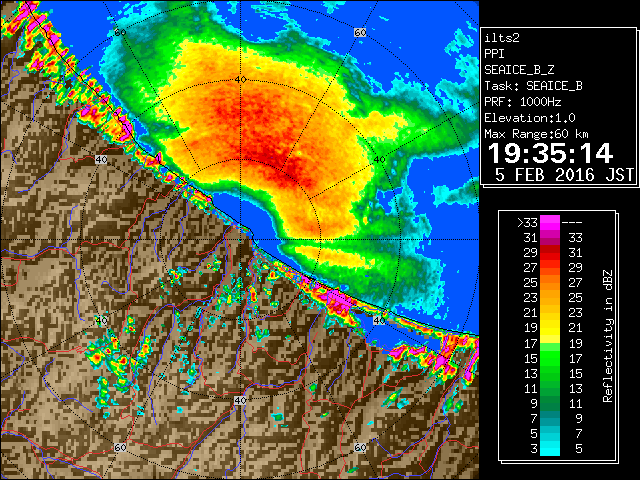Click the 60 km ring label in southwest
Image resolution: width=640 pixels, height=480 pixels.
click(x=120, y=447)
